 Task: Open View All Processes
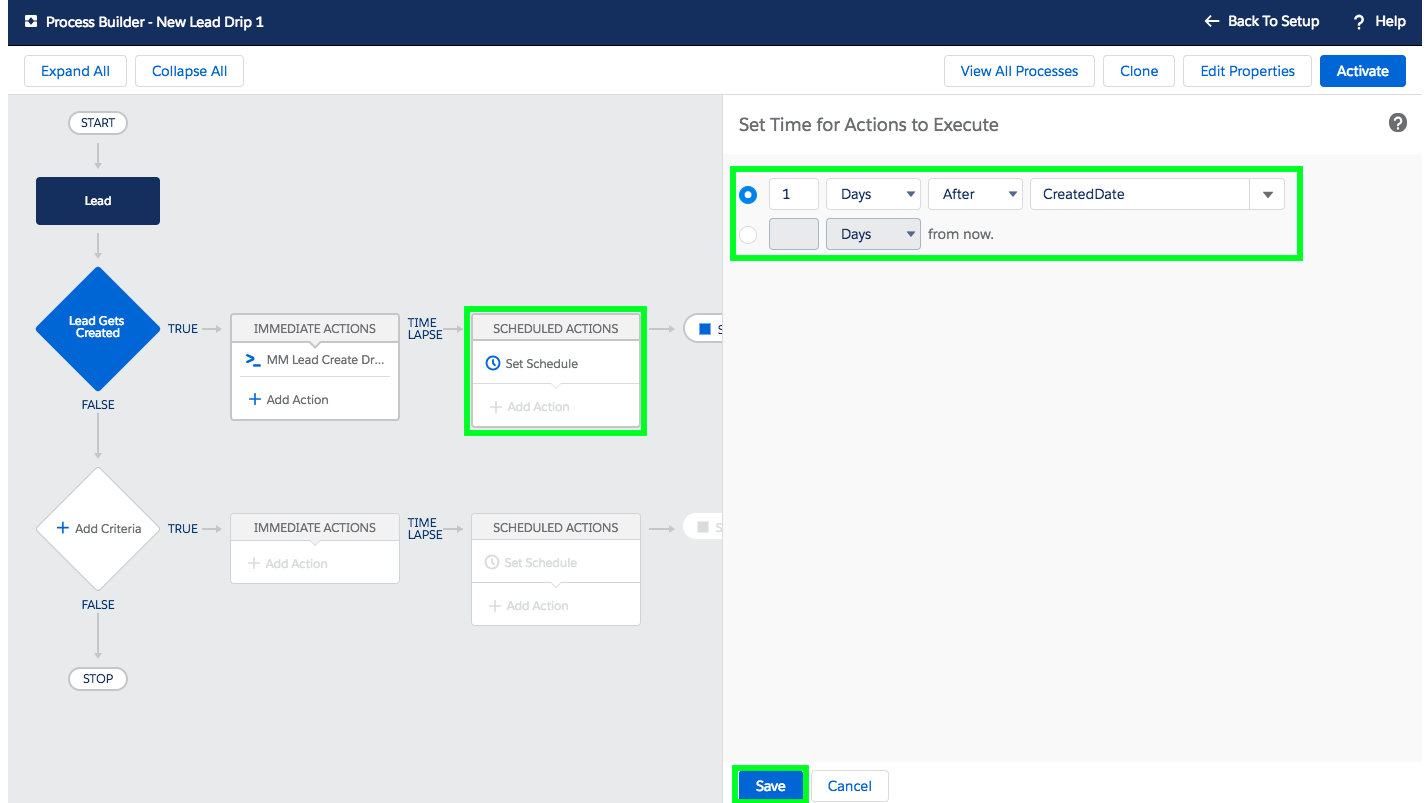pos(1019,71)
